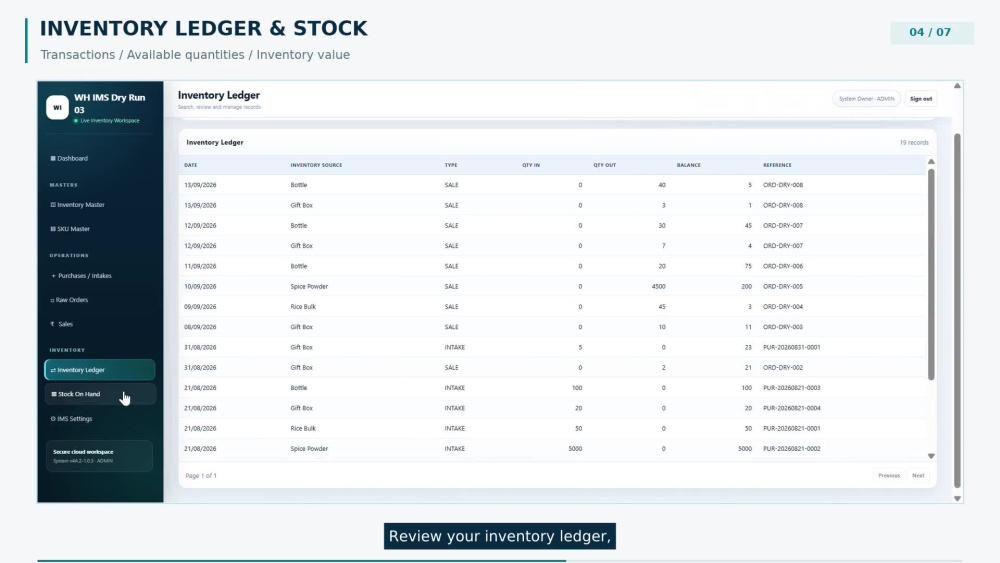The width and height of the screenshot is (1000, 563).
Task: Click the Sign out button
Action: [921, 99]
